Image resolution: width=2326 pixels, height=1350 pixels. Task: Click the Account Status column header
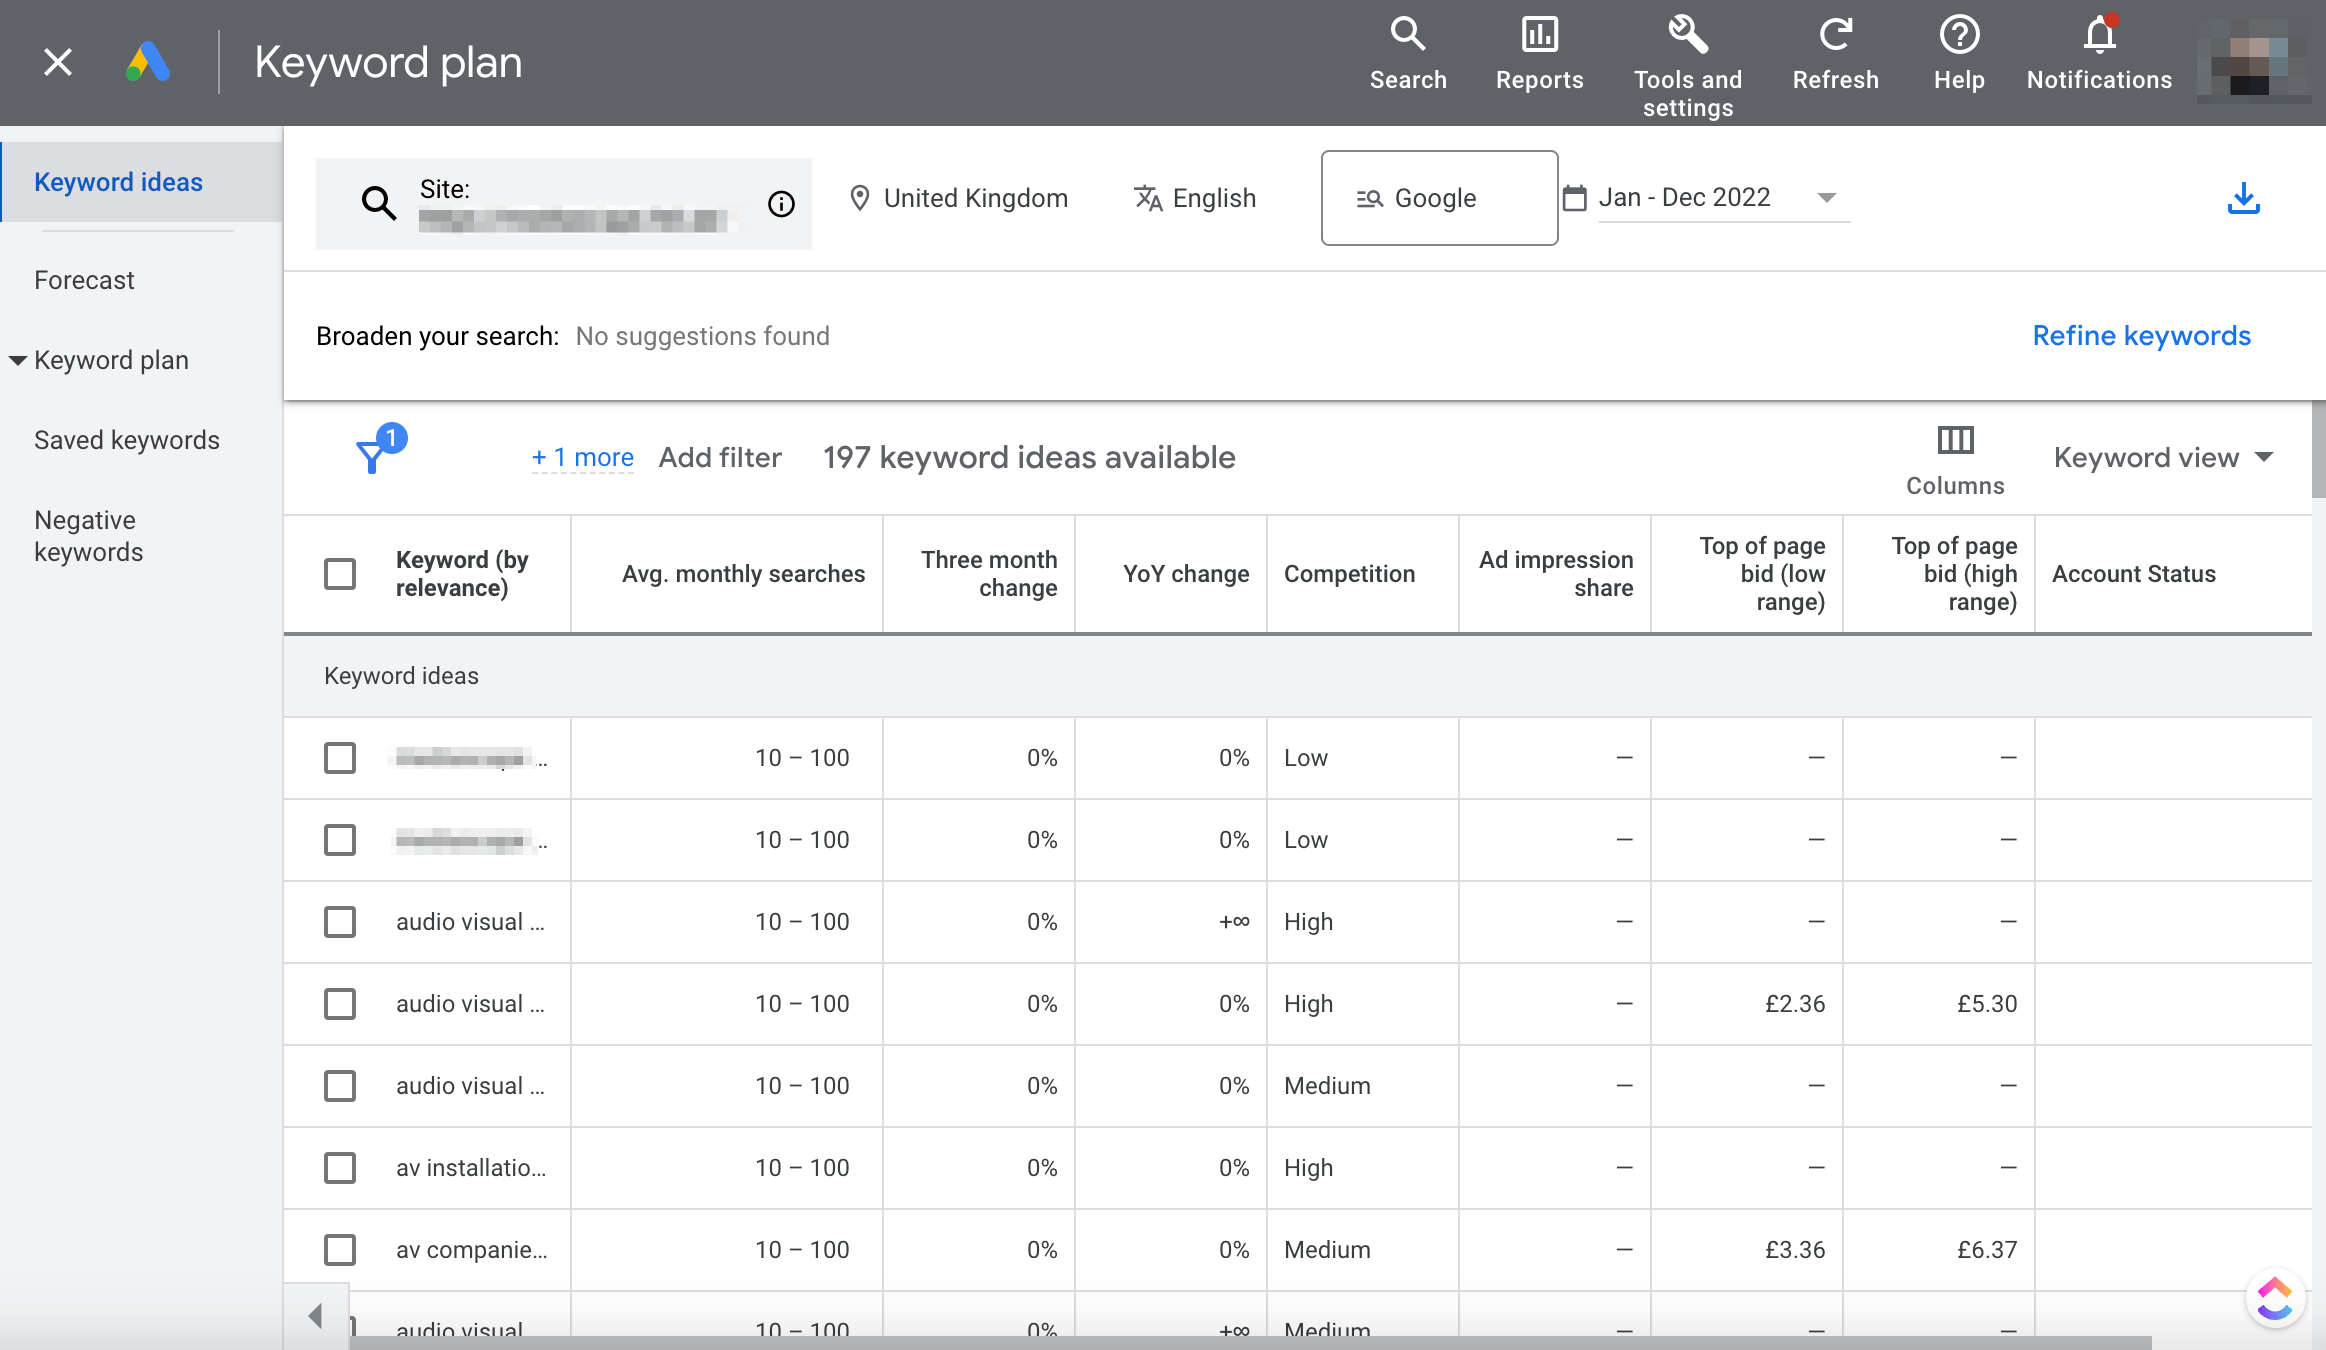(2134, 574)
